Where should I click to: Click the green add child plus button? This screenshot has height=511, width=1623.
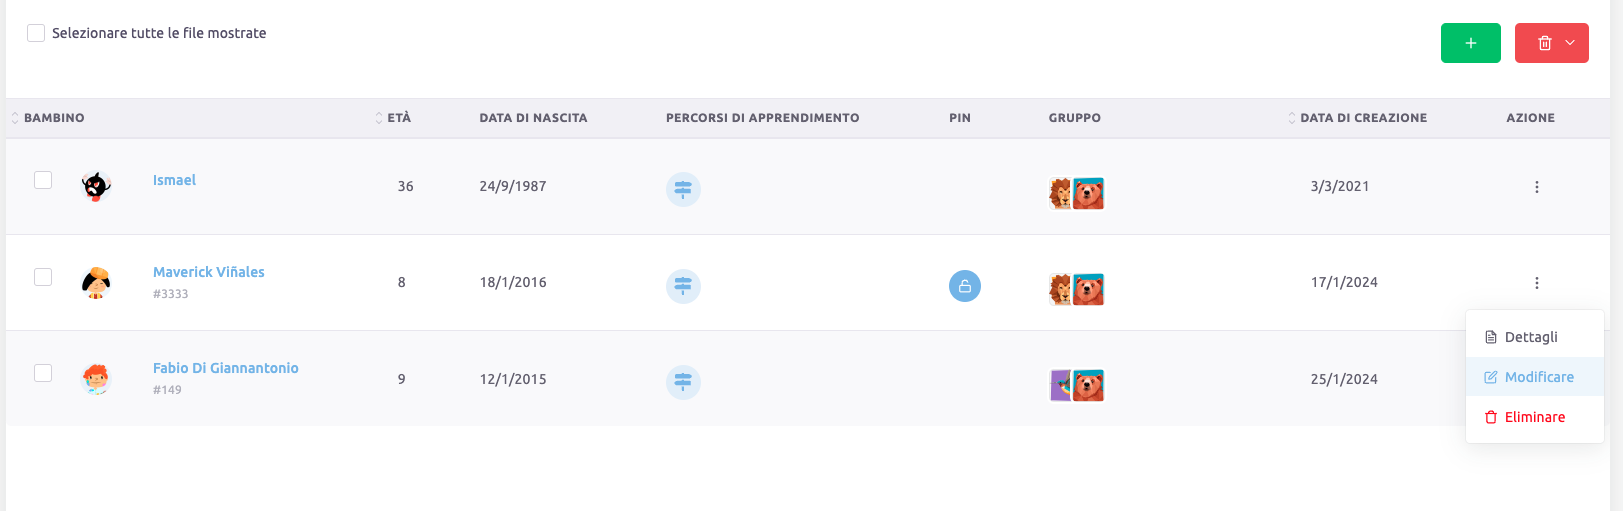(1470, 43)
